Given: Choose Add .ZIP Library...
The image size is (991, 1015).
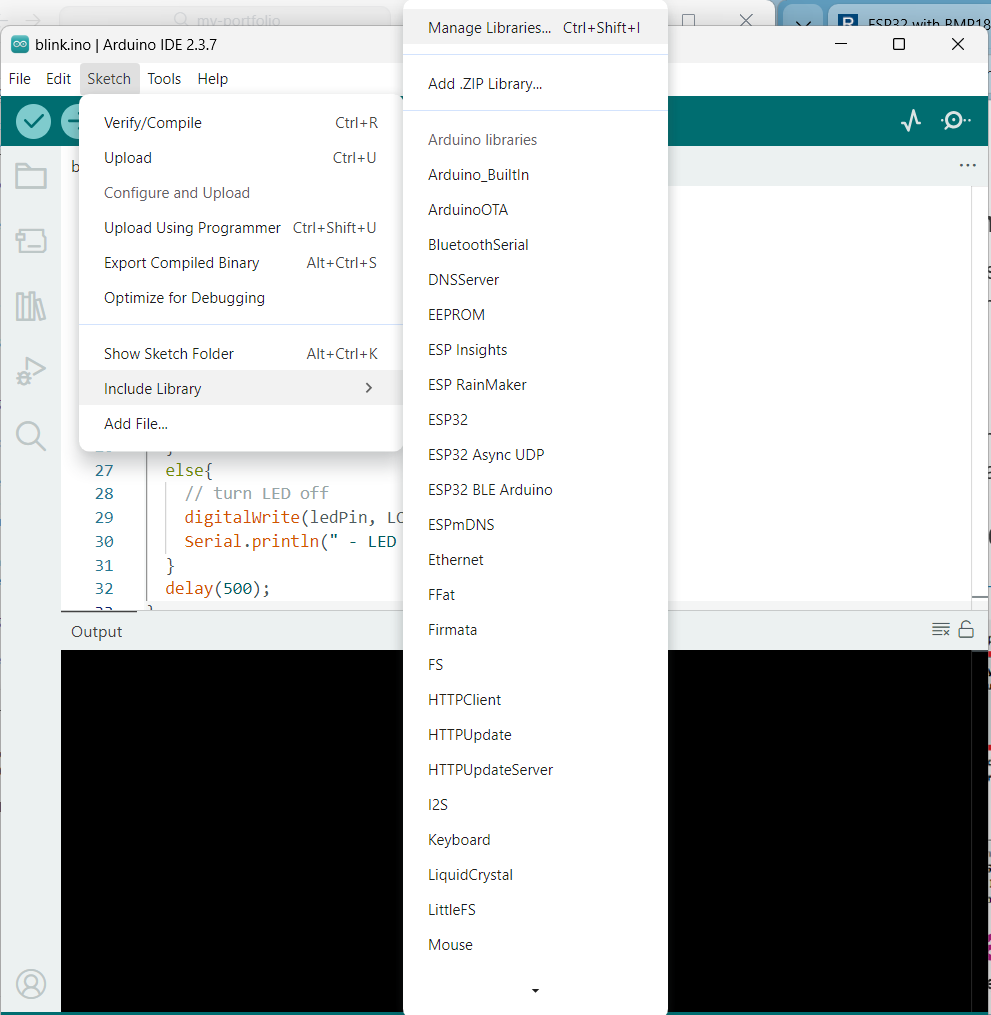Looking at the screenshot, I should pyautogui.click(x=535, y=84).
